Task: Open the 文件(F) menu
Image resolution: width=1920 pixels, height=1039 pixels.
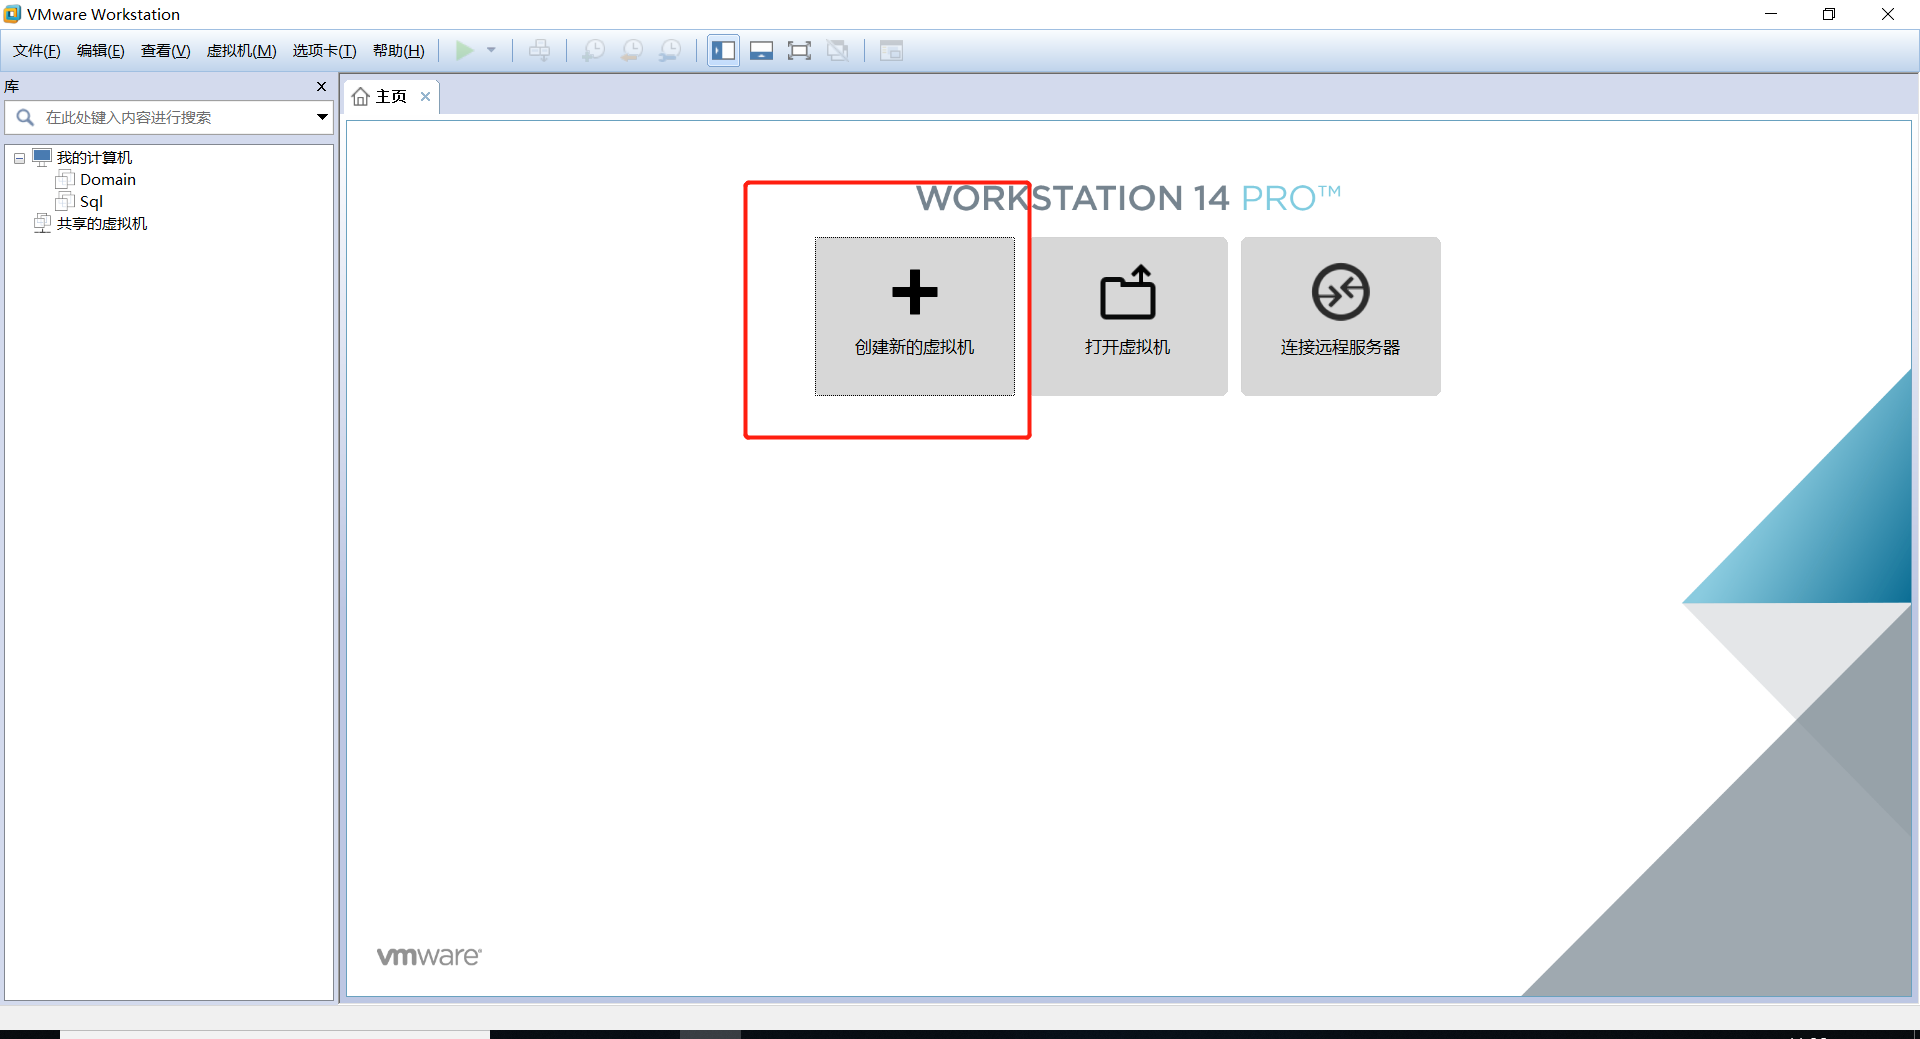Action: point(37,51)
